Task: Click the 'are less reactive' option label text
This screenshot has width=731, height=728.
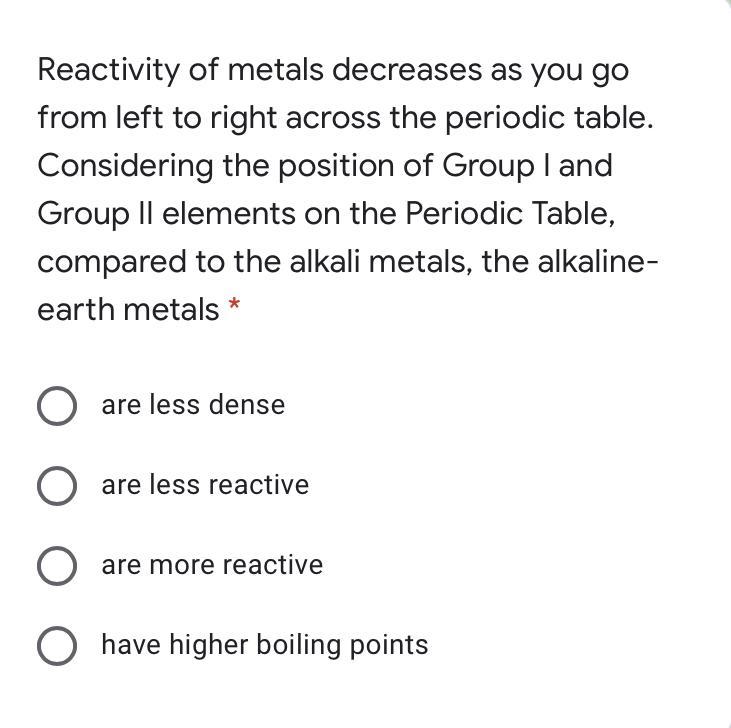Action: point(205,484)
